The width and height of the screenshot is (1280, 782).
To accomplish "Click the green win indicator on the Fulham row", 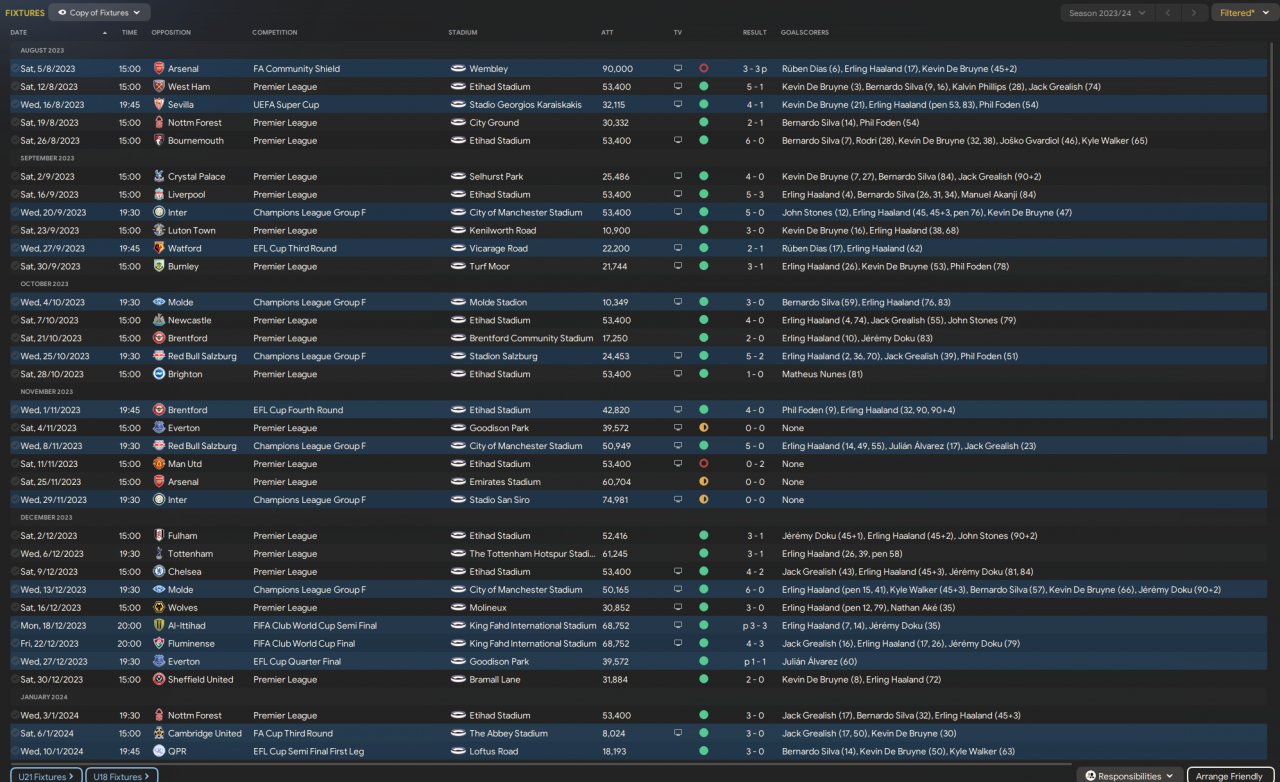I will pos(704,536).
